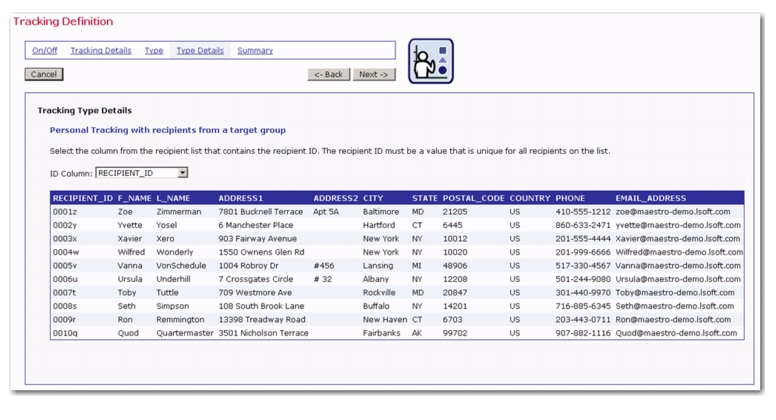
Task: Click the STATE column header
Action: click(425, 198)
